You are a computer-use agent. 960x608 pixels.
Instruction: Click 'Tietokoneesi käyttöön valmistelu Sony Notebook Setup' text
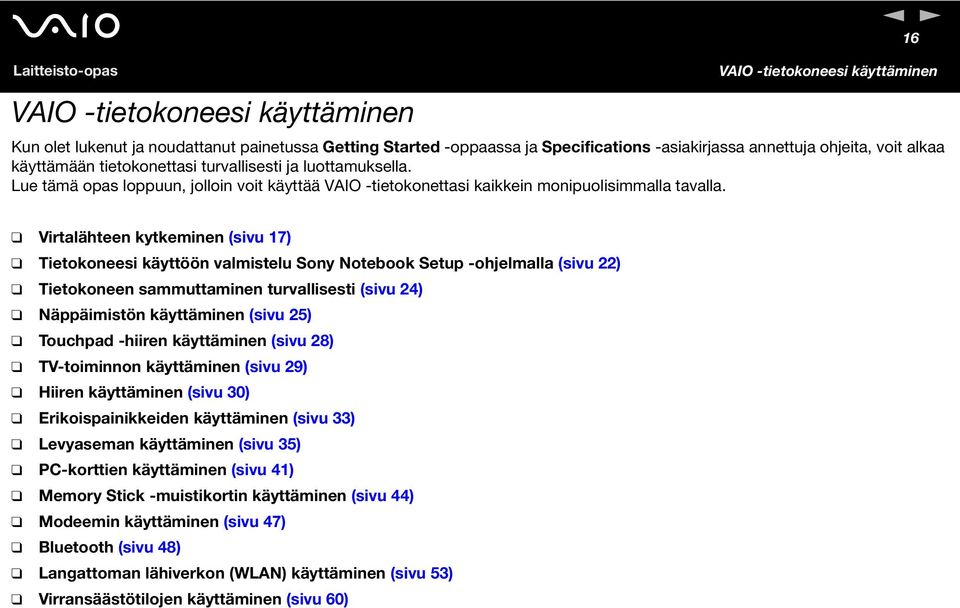(x=251, y=263)
